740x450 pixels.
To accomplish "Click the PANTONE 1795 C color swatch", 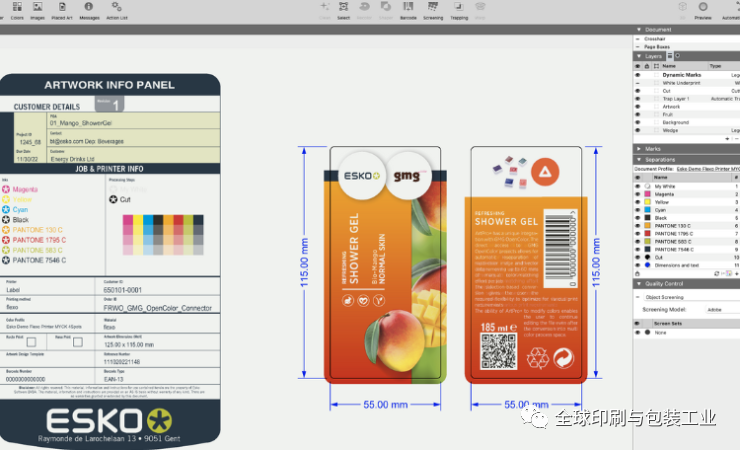I will point(646,233).
